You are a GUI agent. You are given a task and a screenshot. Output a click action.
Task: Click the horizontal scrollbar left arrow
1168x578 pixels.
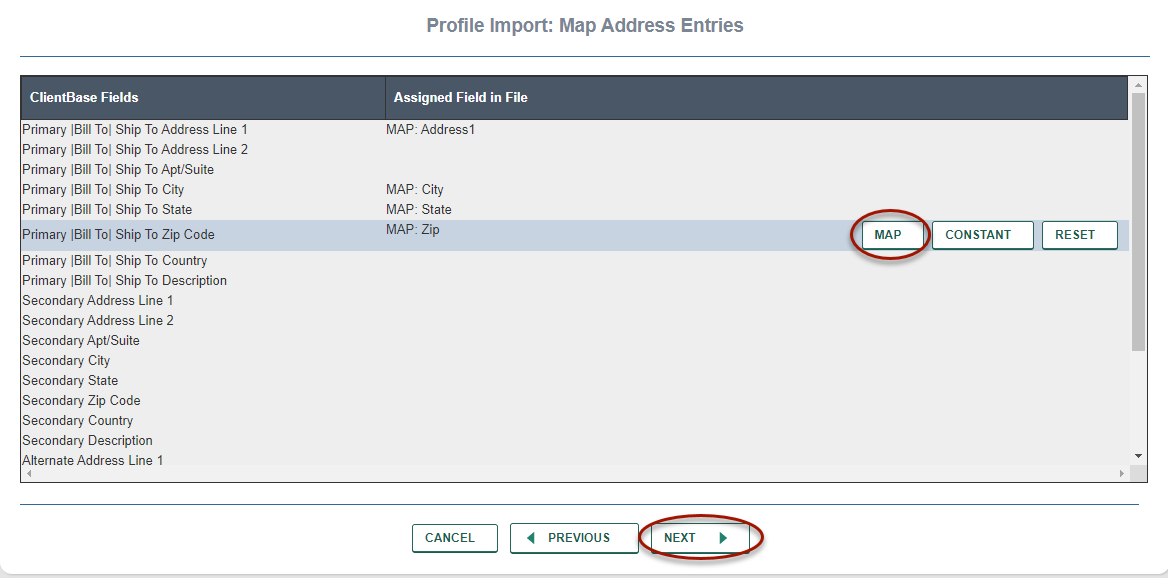(28, 473)
